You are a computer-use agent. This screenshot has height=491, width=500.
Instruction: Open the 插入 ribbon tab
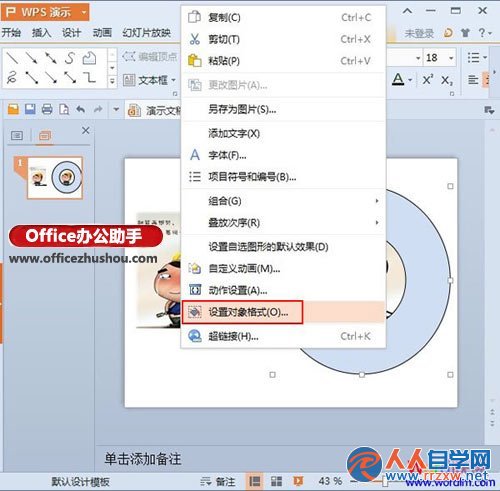click(x=41, y=33)
